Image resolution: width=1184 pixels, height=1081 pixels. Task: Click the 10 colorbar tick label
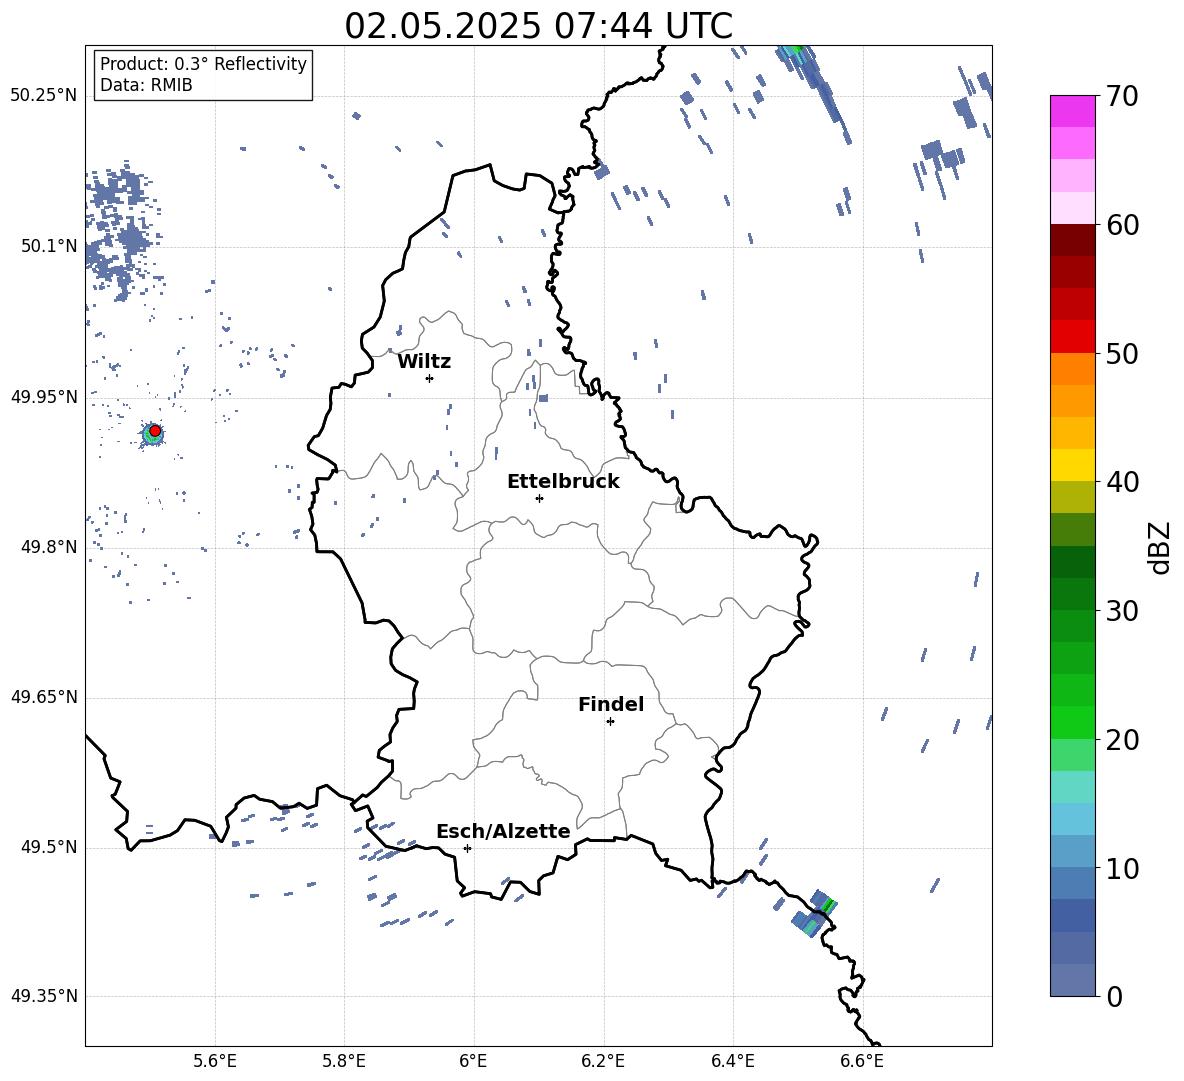point(1122,869)
